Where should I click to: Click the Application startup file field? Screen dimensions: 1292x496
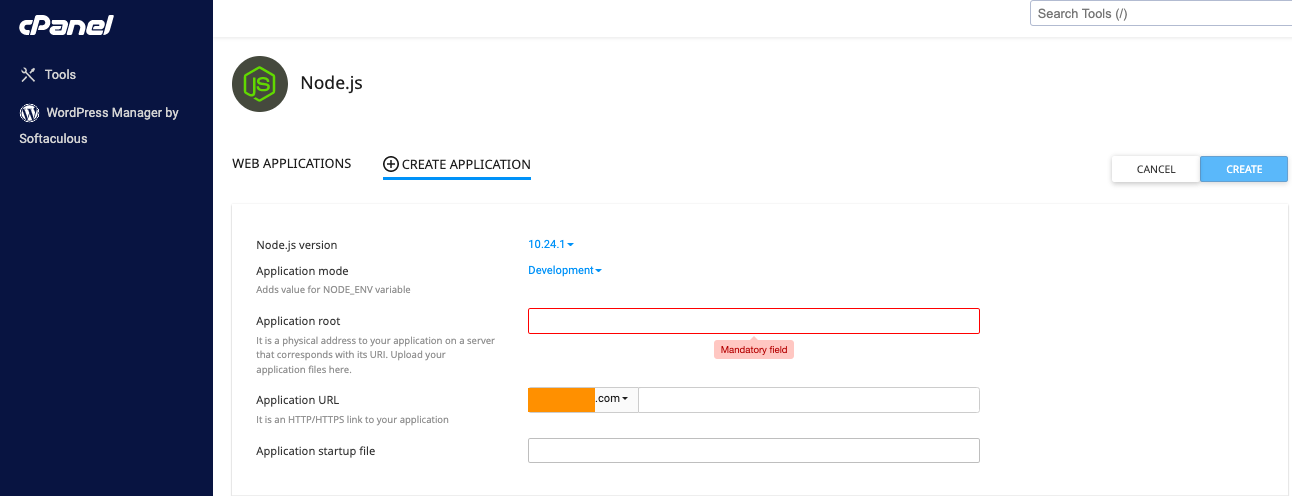pos(753,451)
